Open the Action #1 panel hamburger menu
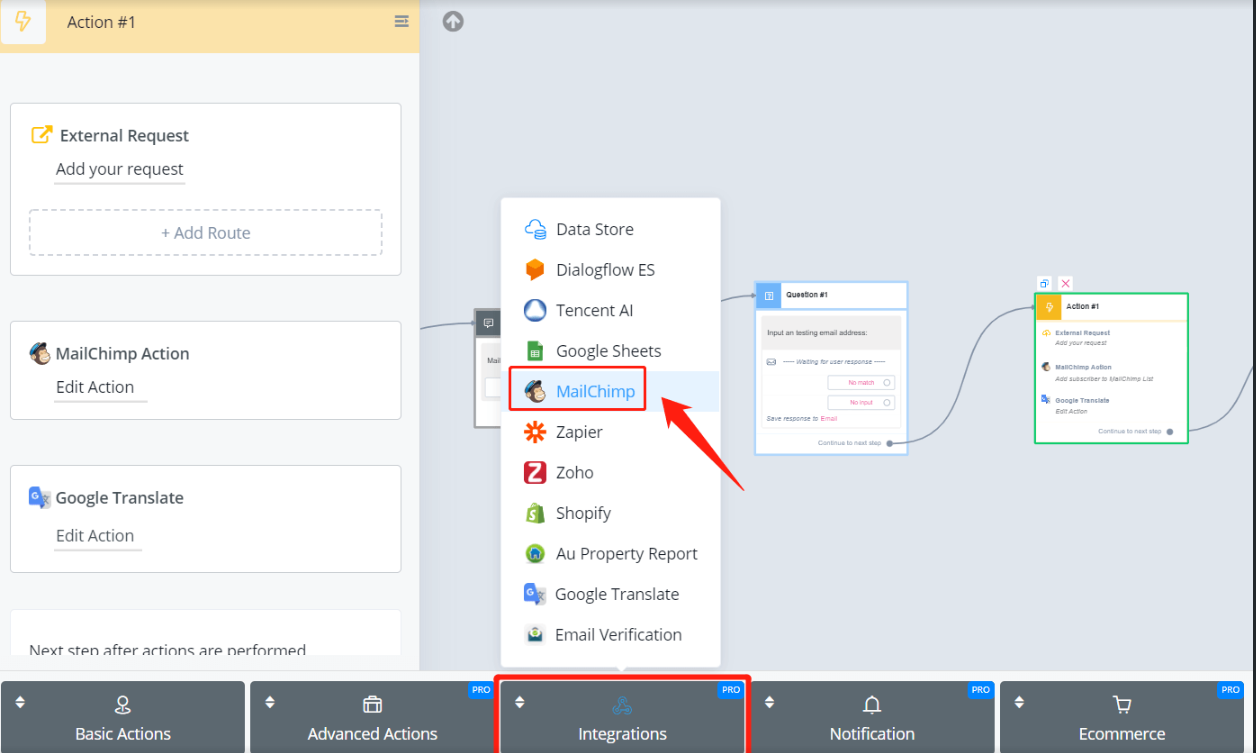Viewport: 1256px width, 753px height. coord(401,21)
